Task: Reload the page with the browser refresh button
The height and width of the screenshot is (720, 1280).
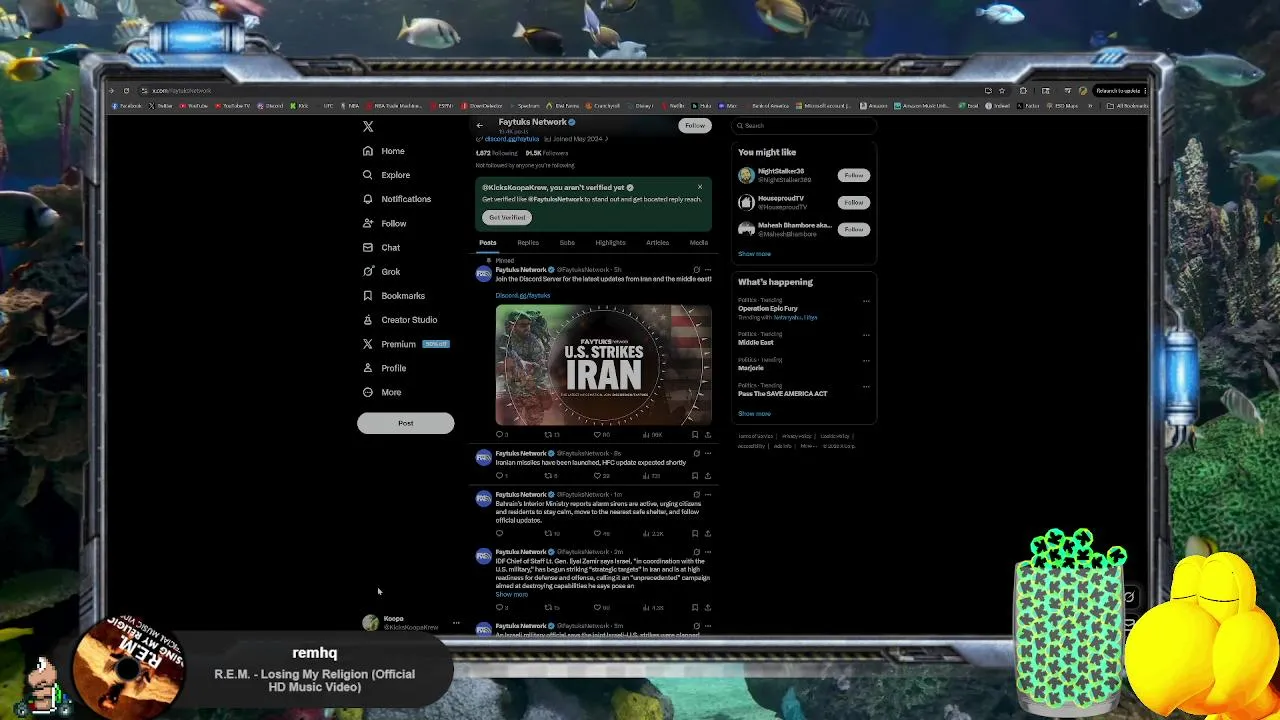Action: [x=126, y=91]
